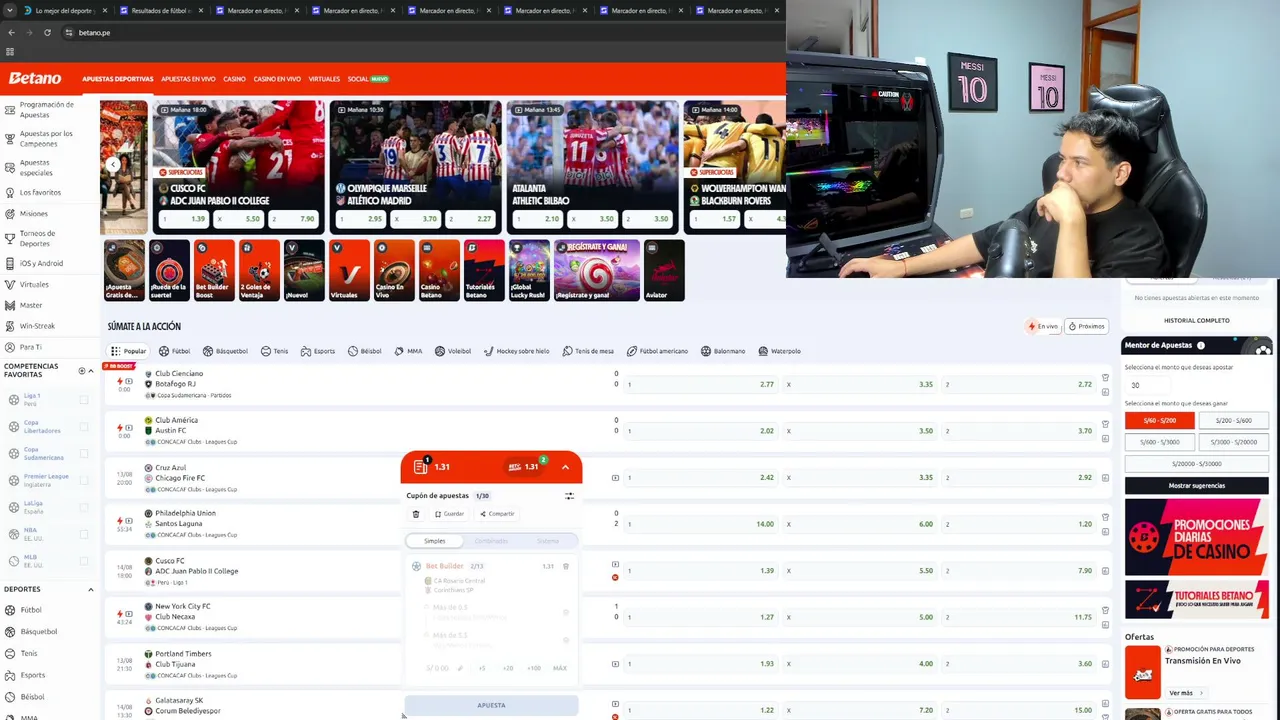
Task: Select the Voleibol sport filter
Action: coord(453,351)
